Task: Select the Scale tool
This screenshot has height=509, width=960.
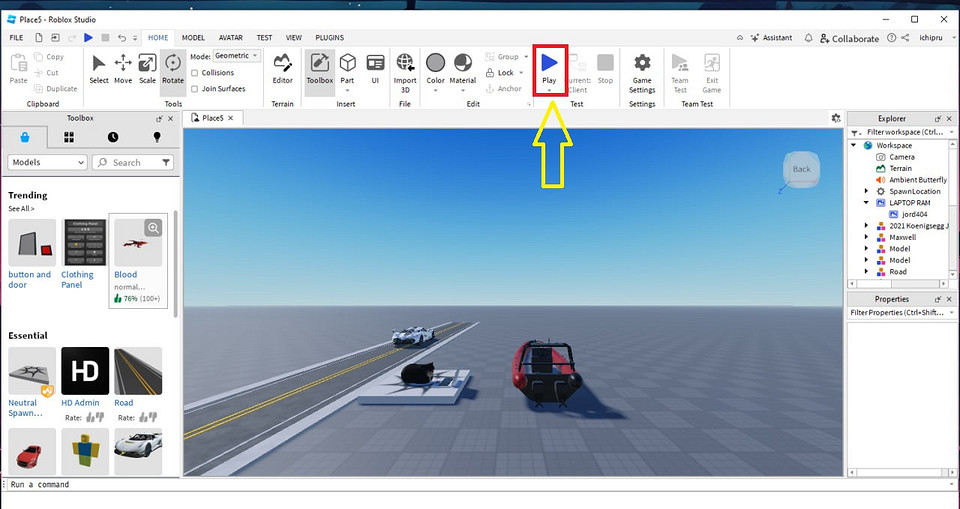Action: [x=147, y=68]
